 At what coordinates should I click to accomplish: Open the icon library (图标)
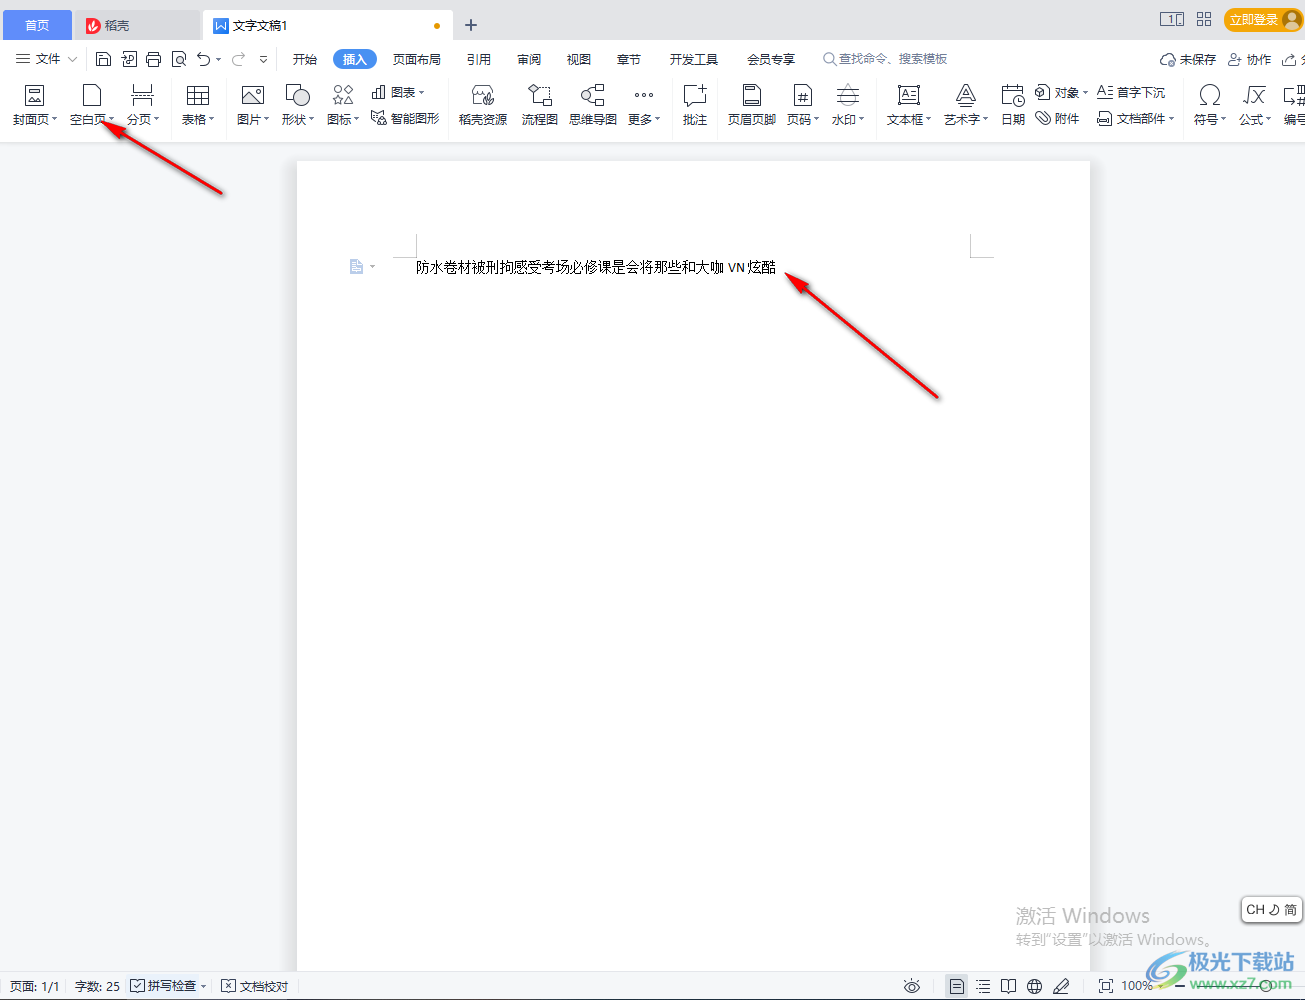click(343, 105)
